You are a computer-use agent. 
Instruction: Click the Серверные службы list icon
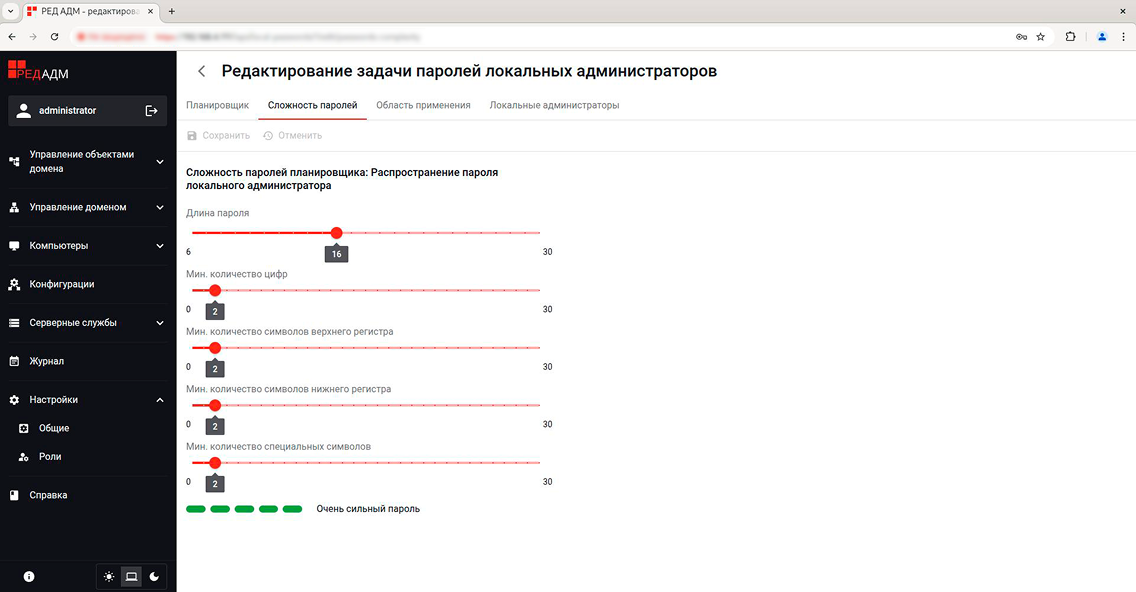tap(14, 323)
